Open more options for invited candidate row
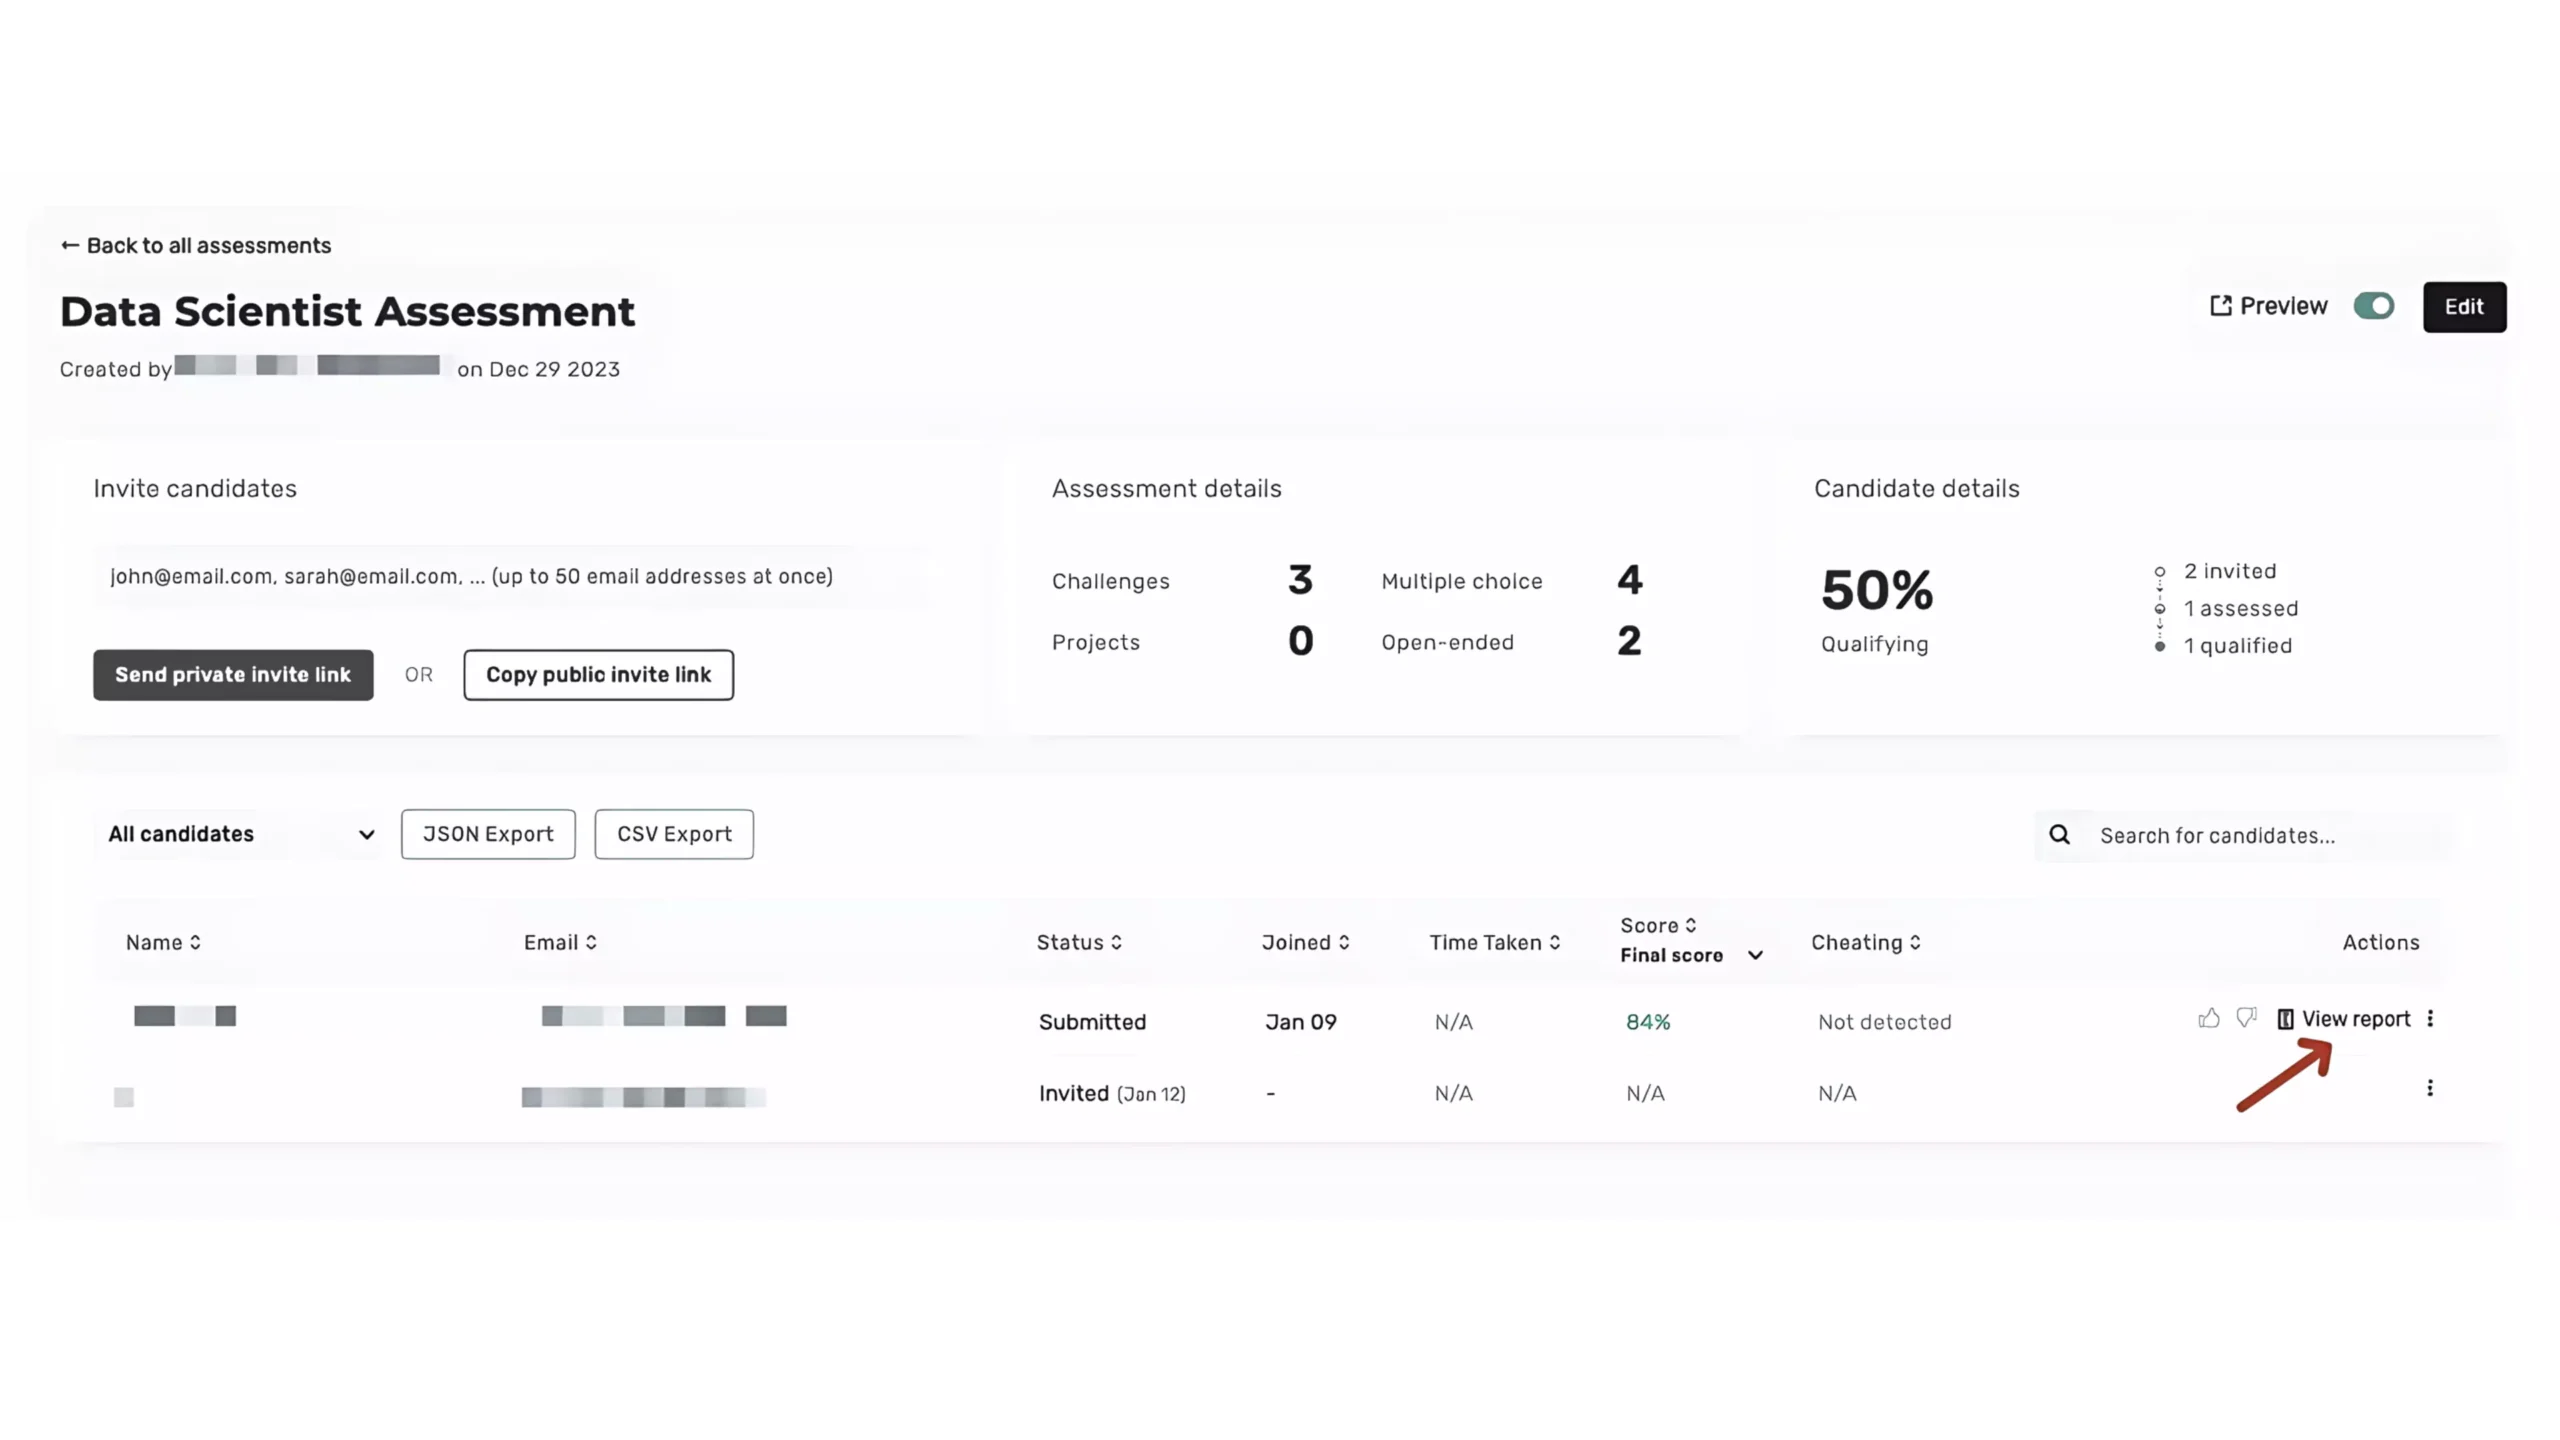Image resolution: width=2560 pixels, height=1440 pixels. (x=2429, y=1088)
